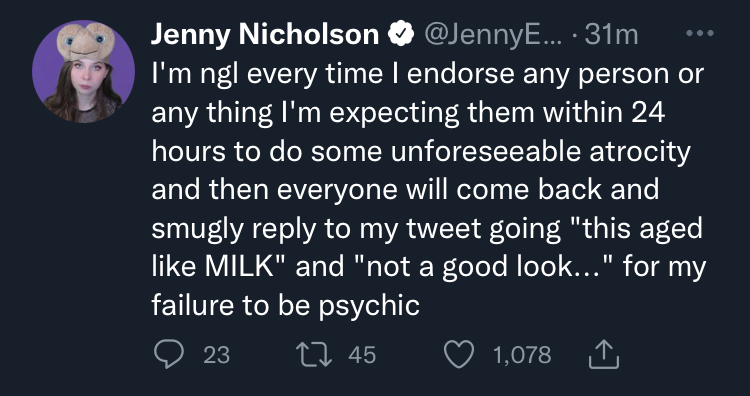Open the three-dot more options menu
The height and width of the screenshot is (396, 750).
pyautogui.click(x=700, y=33)
